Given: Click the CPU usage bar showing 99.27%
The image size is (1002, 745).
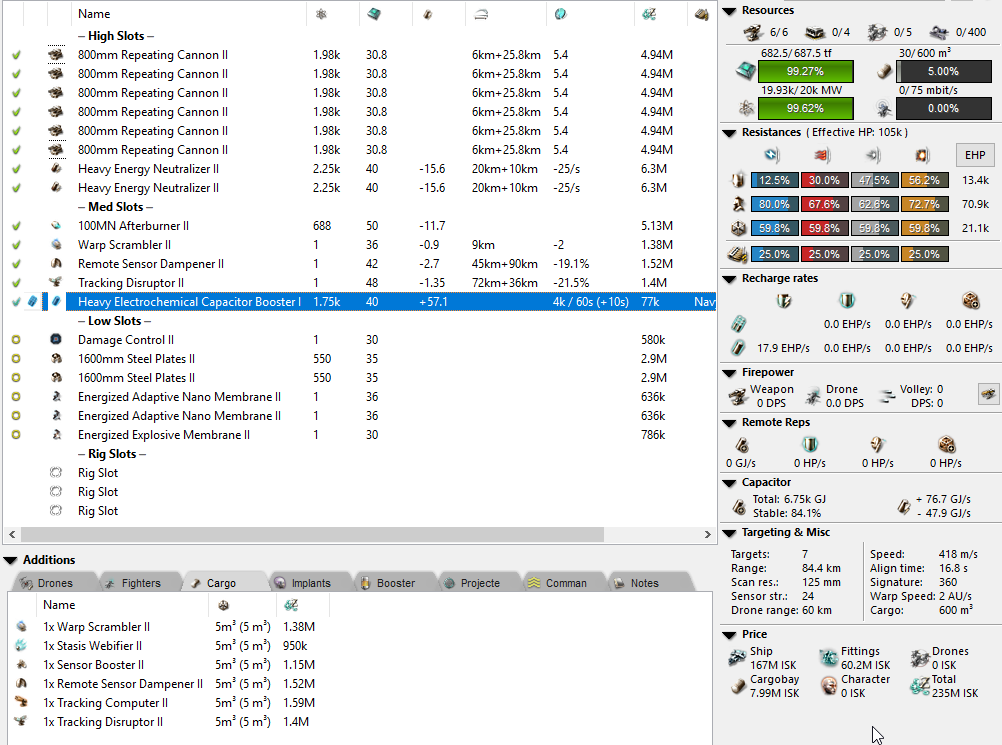Looking at the screenshot, I should tap(805, 72).
